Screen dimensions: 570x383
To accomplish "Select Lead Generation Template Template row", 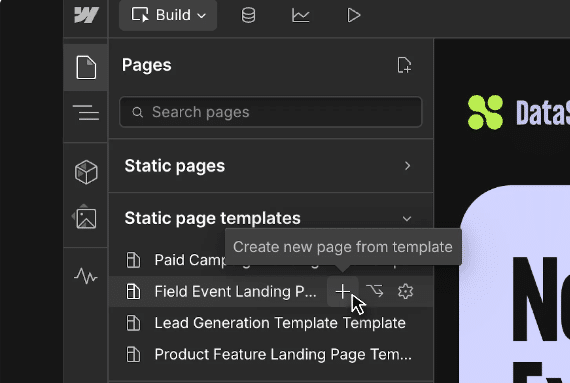I will click(x=271, y=323).
